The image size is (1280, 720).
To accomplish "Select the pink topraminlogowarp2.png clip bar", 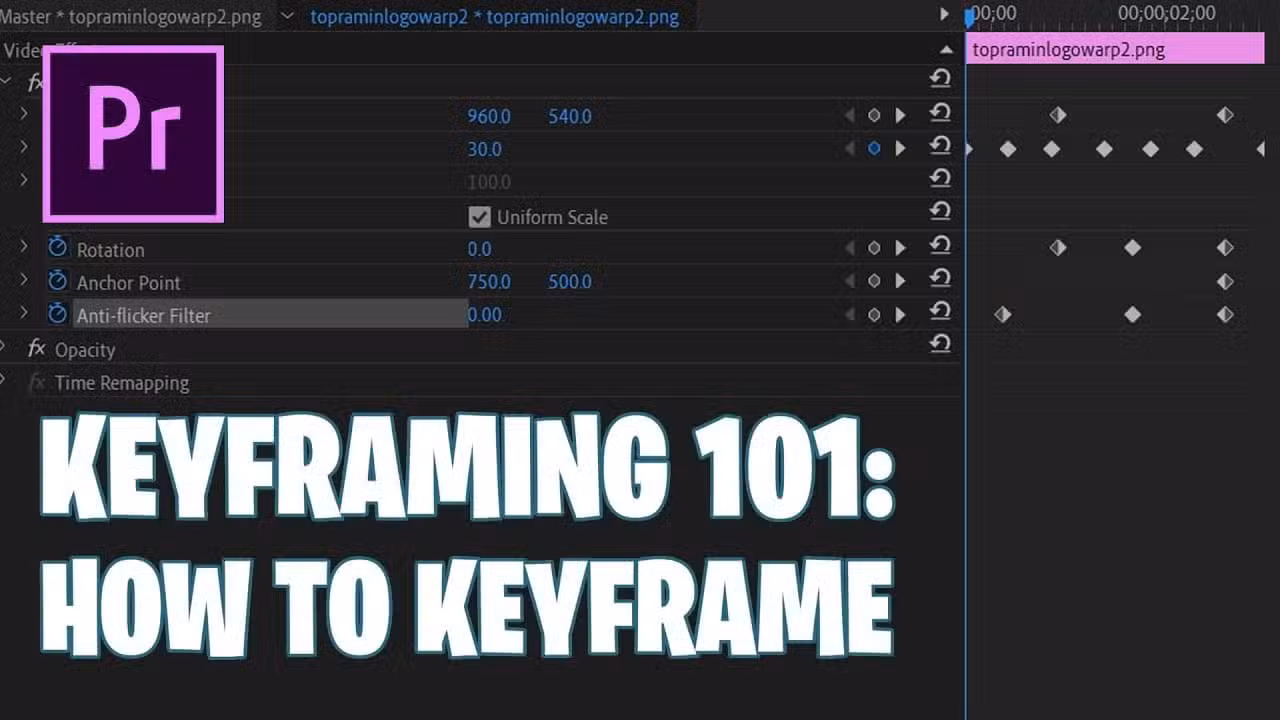I will coord(1115,49).
